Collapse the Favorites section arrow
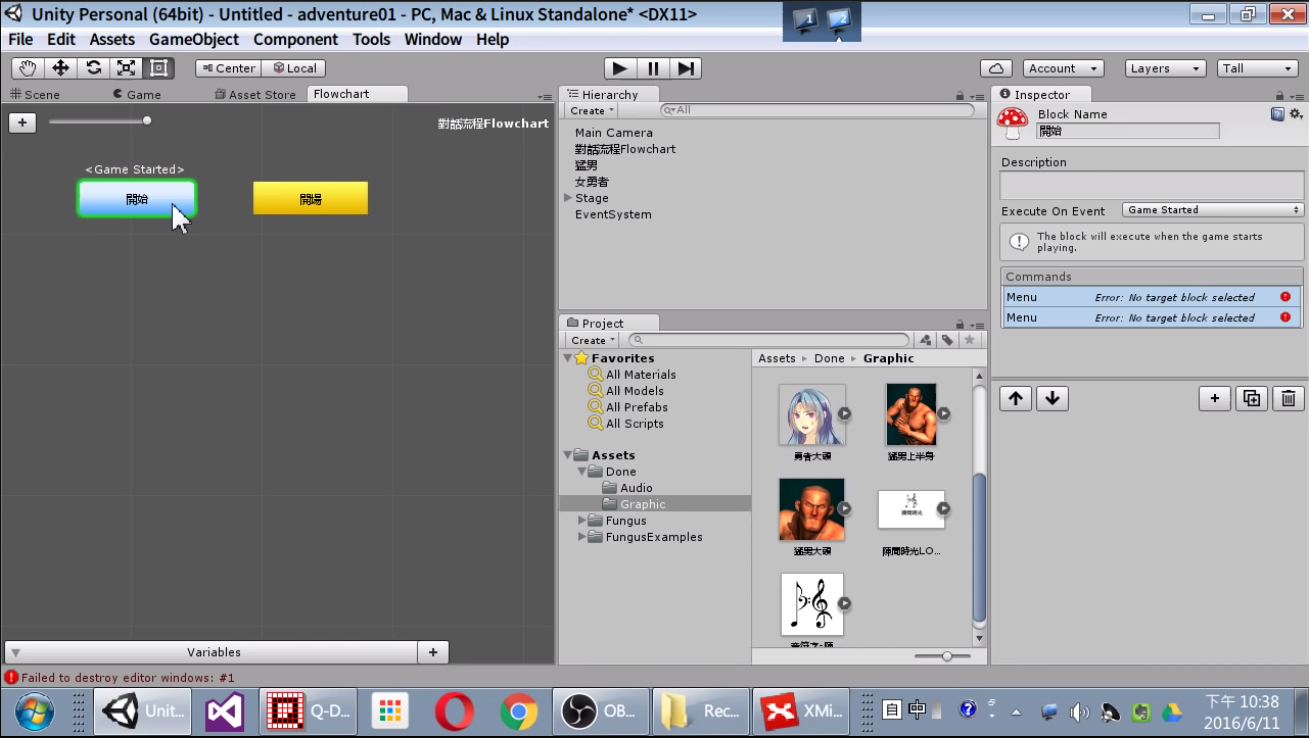 567,358
